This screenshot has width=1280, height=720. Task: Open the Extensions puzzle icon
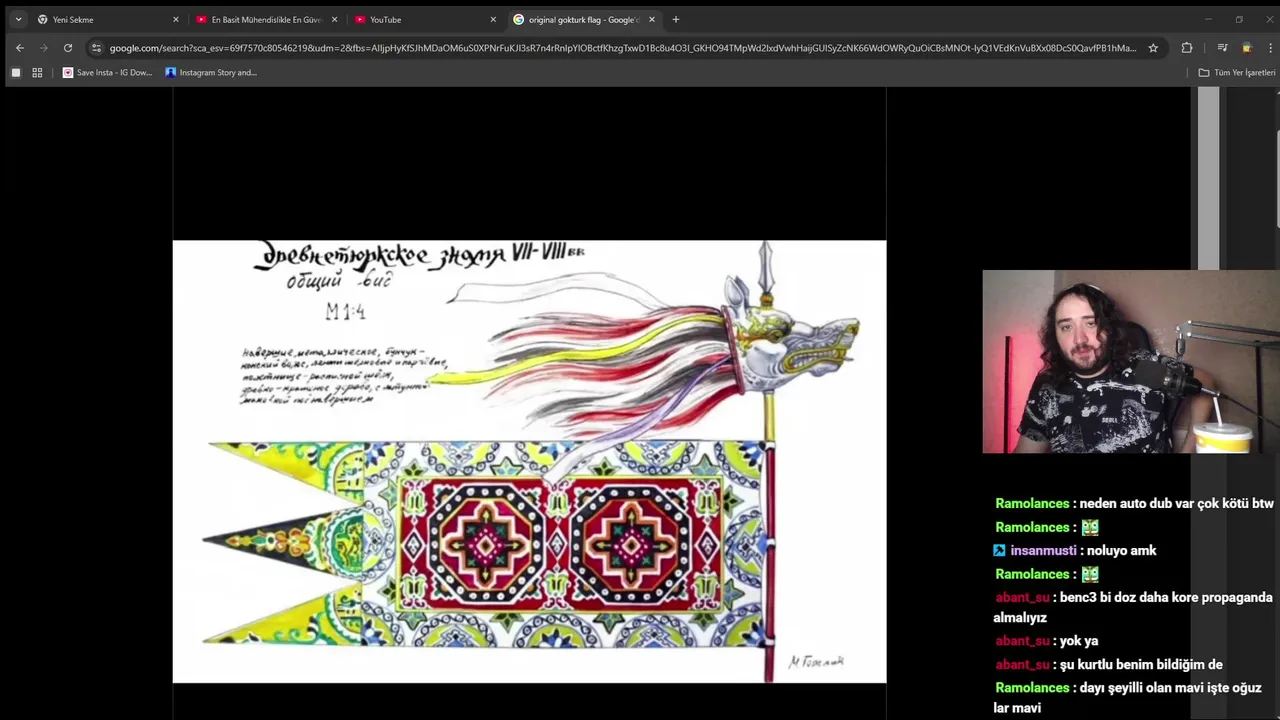tap(1187, 48)
